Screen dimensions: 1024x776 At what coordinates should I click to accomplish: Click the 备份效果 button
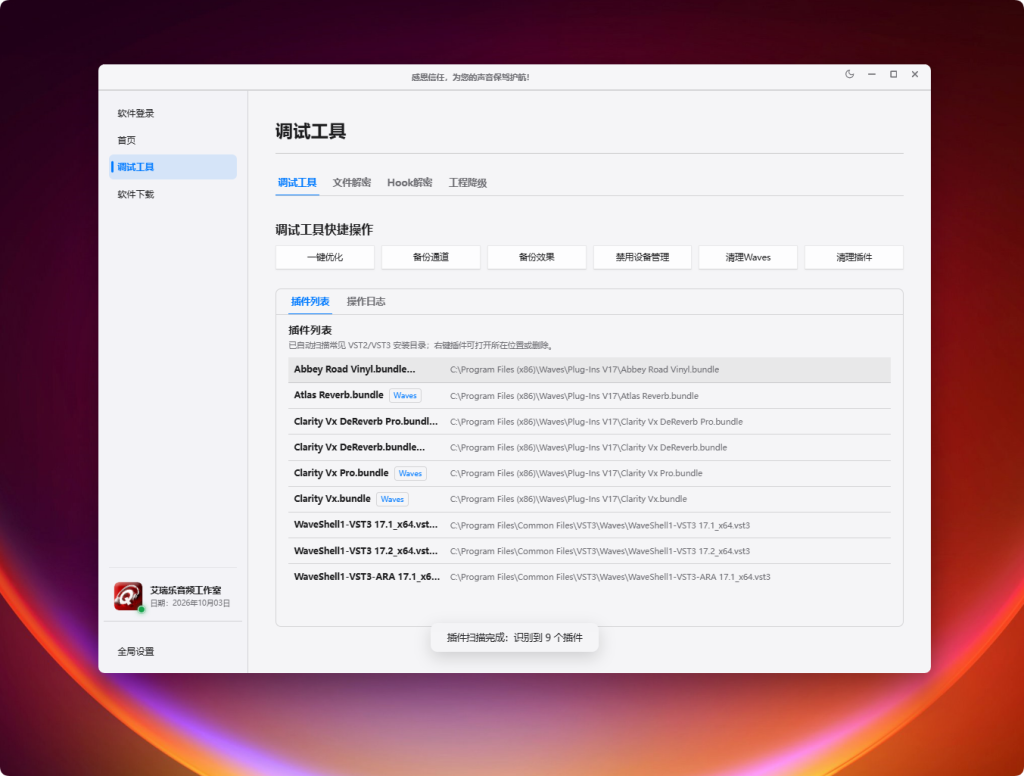coord(537,257)
